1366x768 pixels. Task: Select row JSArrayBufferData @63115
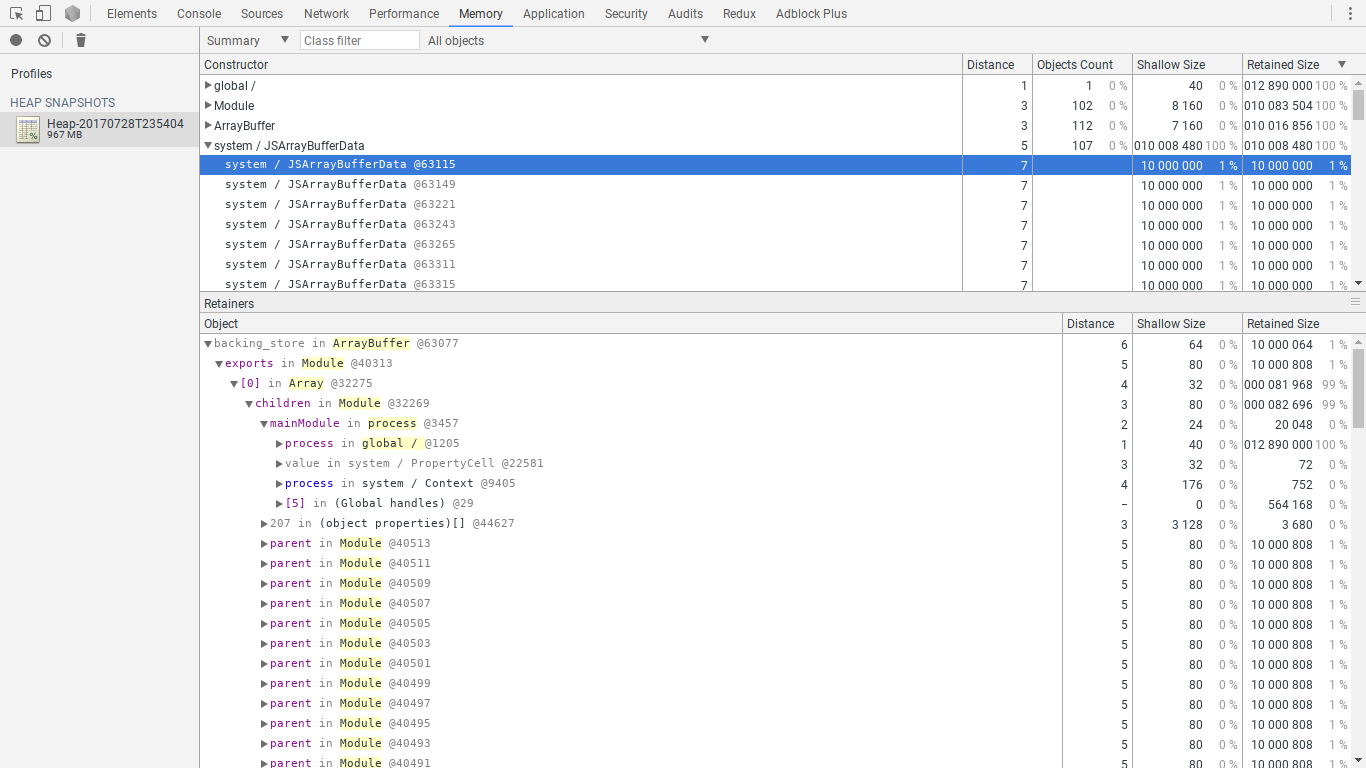pyautogui.click(x=775, y=165)
